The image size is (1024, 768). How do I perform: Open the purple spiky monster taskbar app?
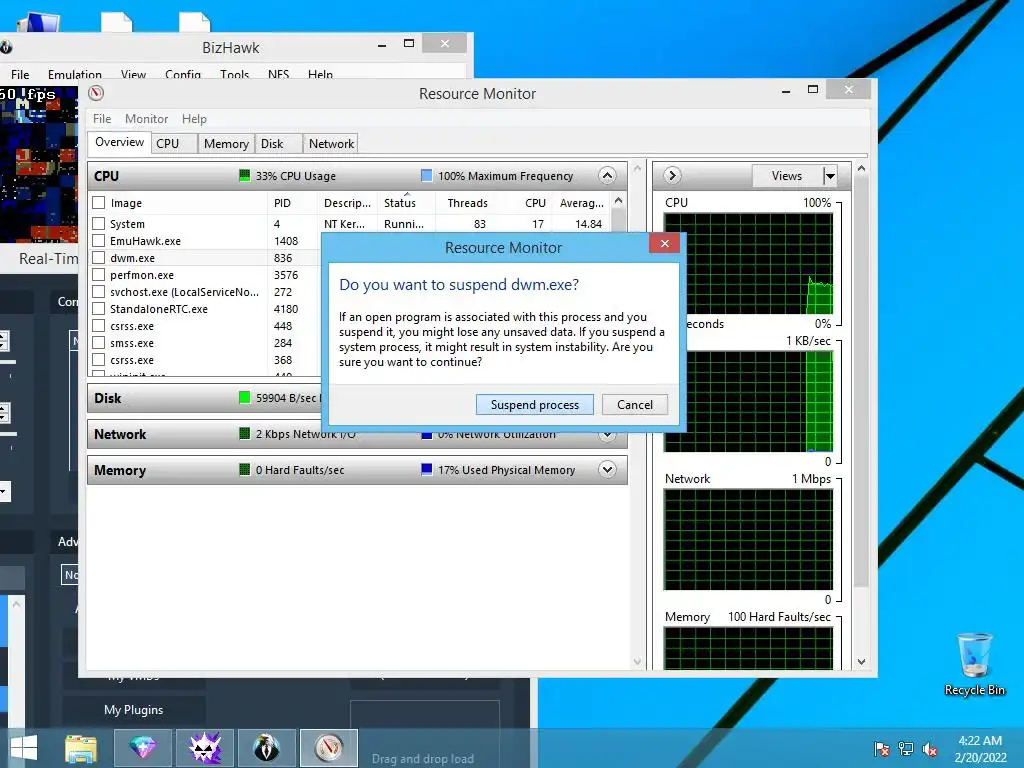pyautogui.click(x=205, y=748)
